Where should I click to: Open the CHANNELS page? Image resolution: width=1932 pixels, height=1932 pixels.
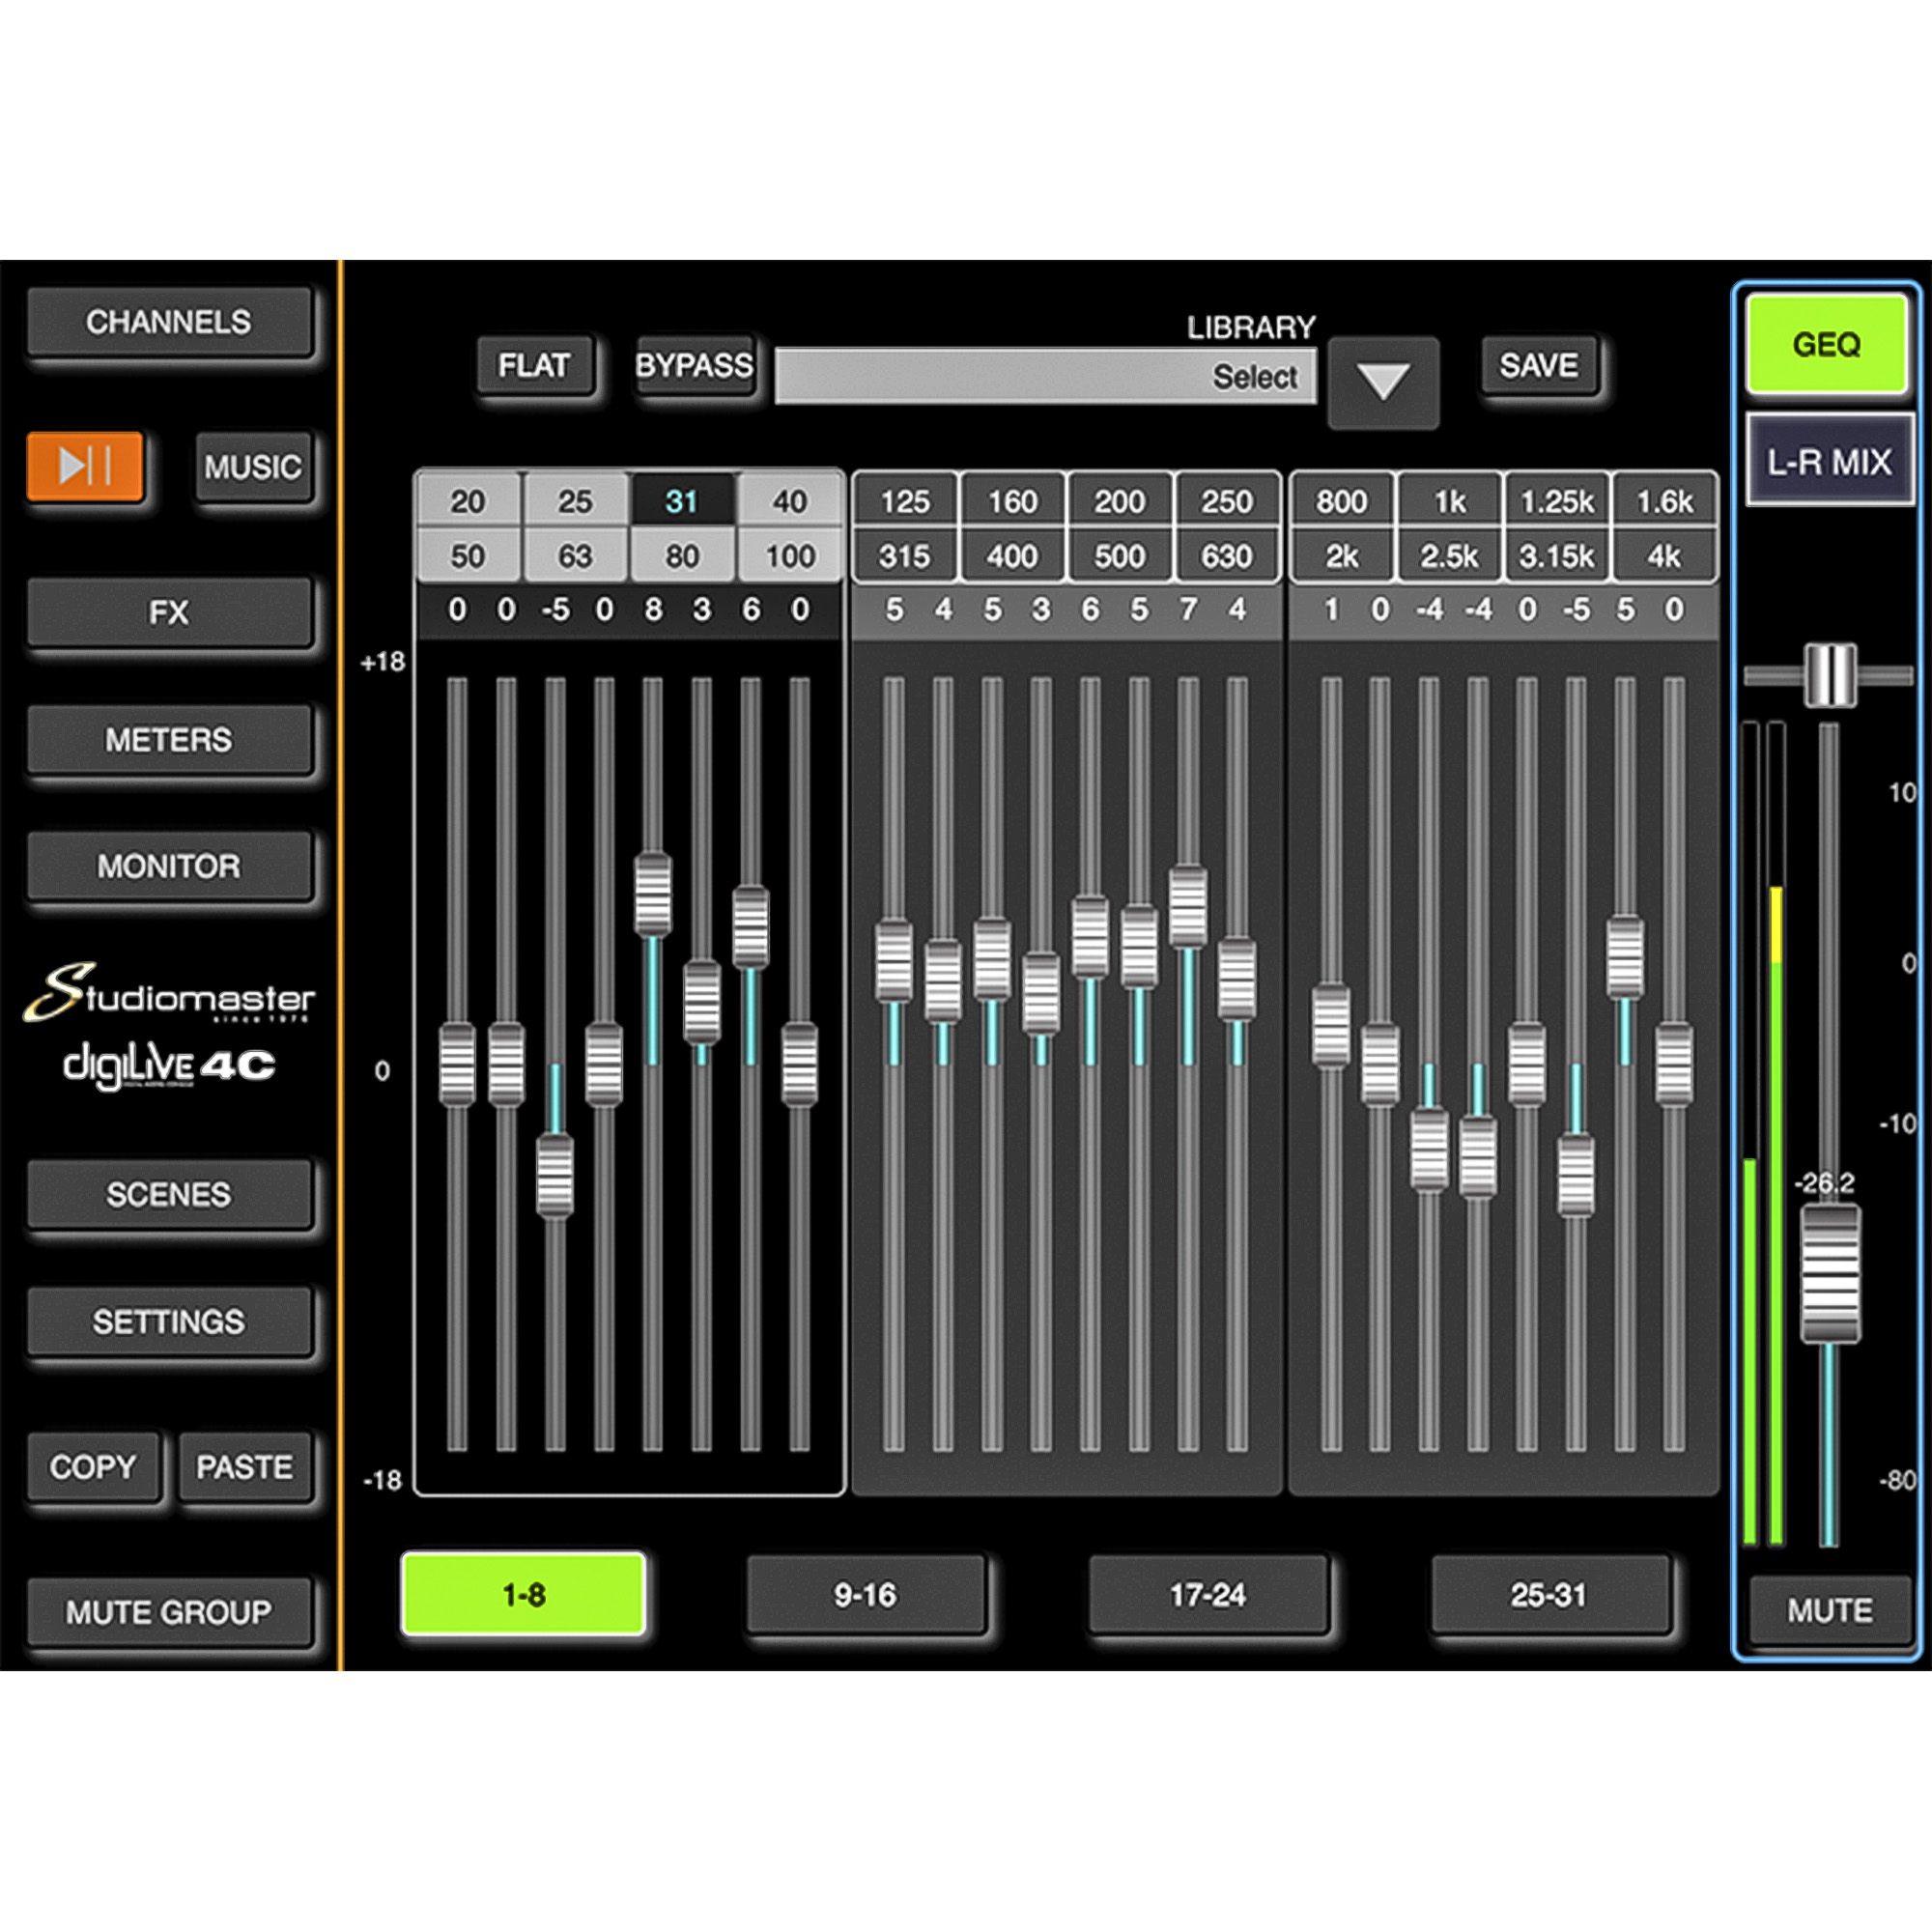(168, 322)
